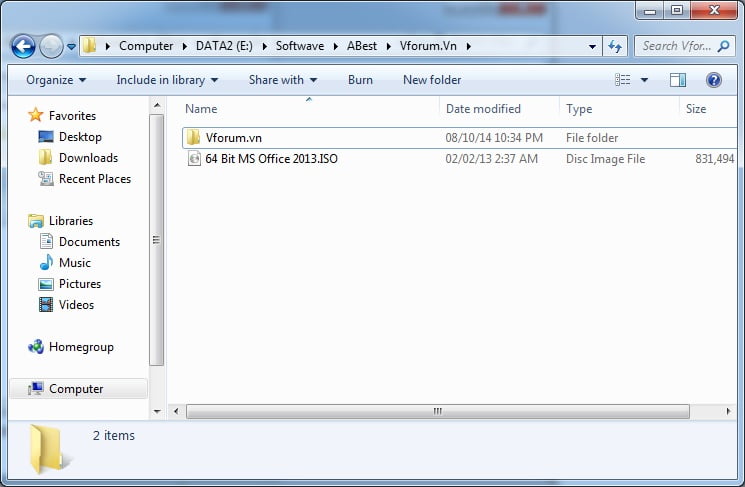Open Downloads in the Favorites list
Image resolution: width=745 pixels, height=487 pixels.
(88, 158)
